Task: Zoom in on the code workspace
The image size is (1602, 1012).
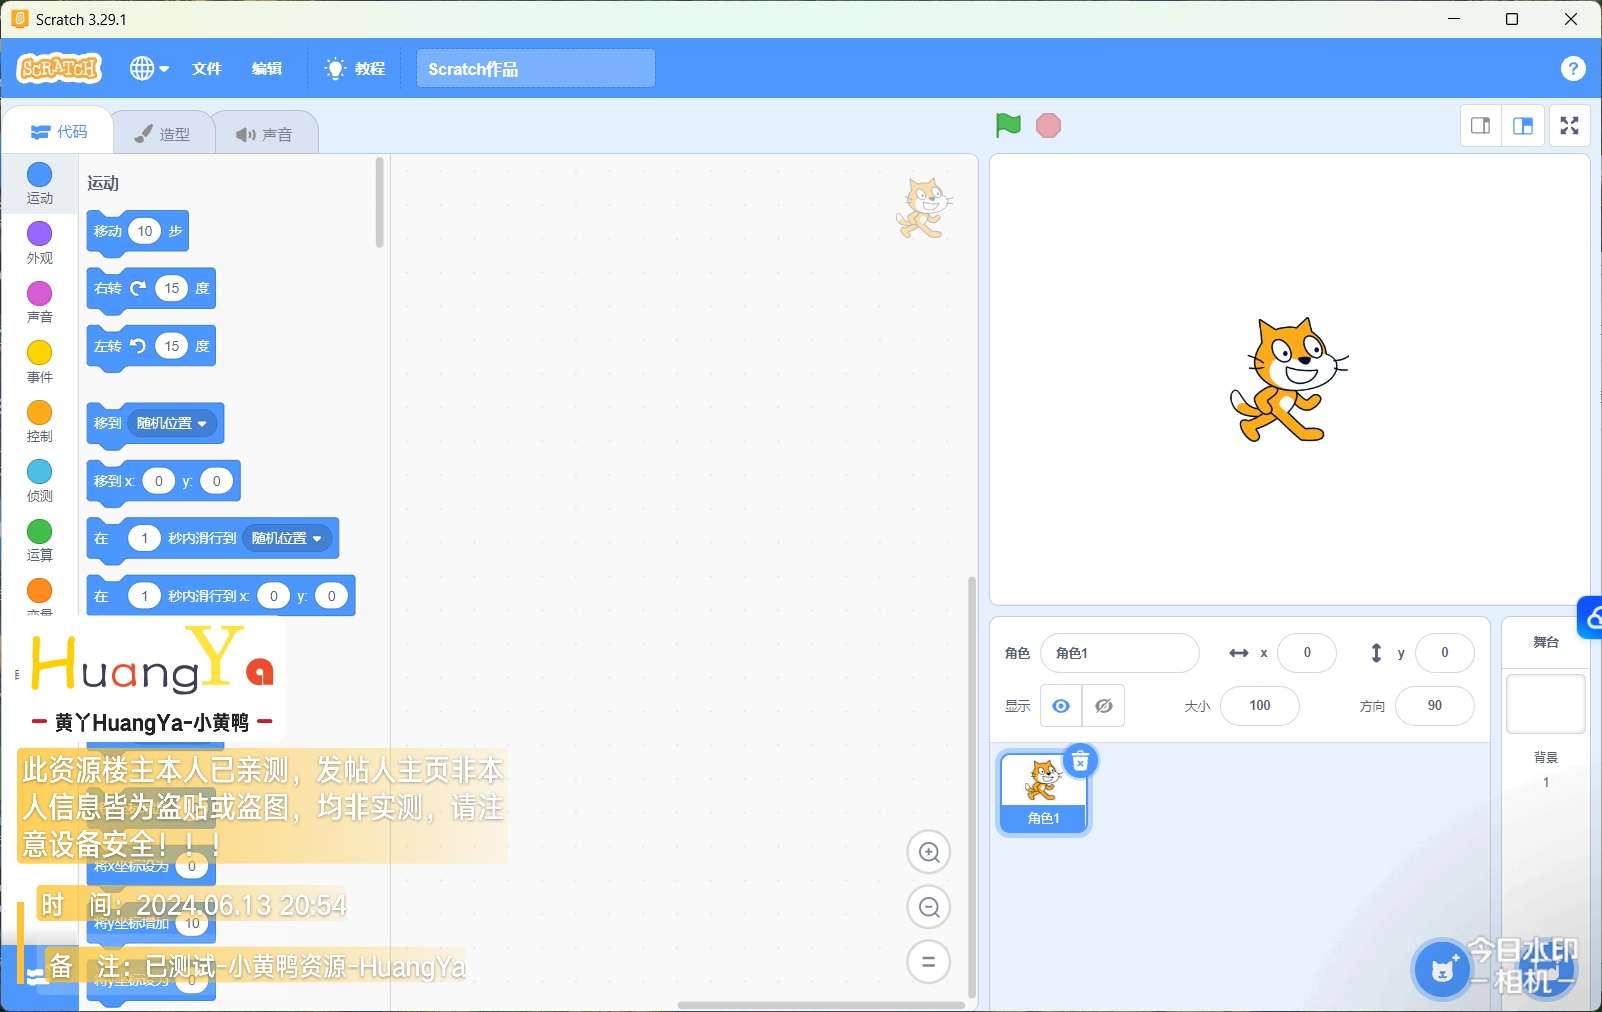Action: click(x=929, y=852)
